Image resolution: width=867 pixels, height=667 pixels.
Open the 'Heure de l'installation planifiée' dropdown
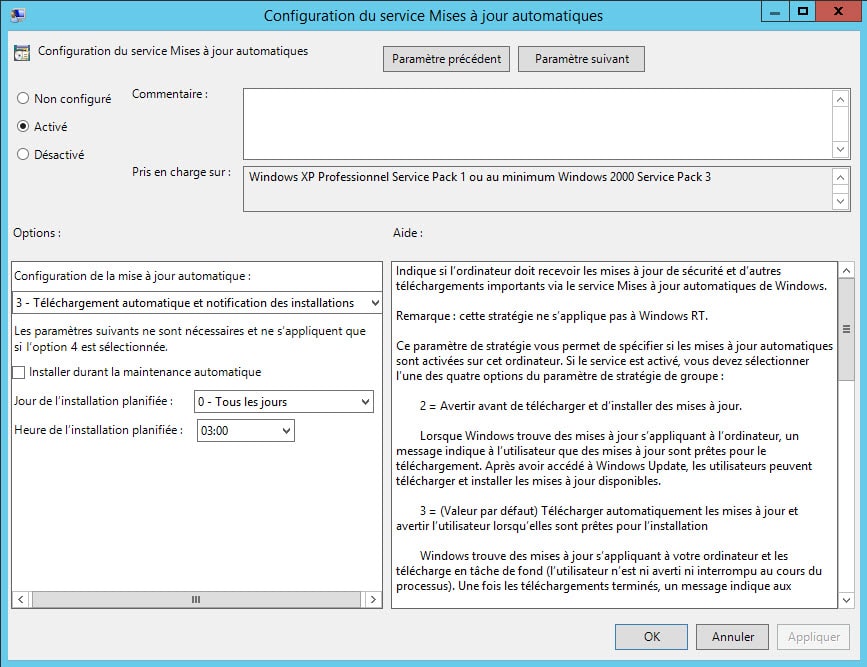point(245,430)
